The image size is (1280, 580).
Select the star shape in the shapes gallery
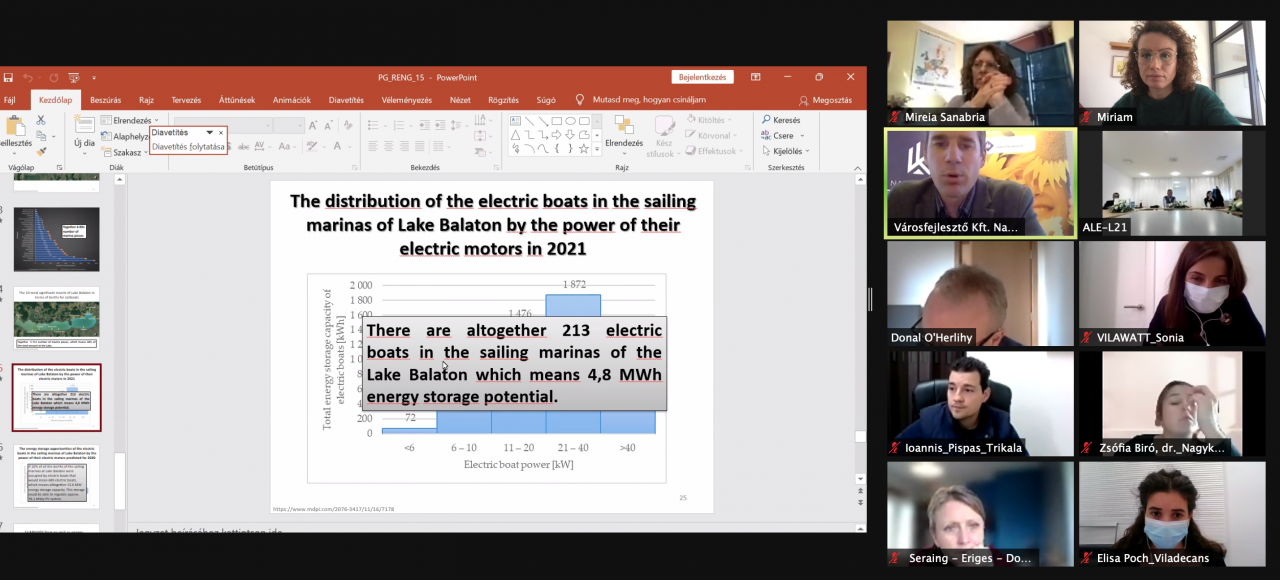click(x=584, y=149)
